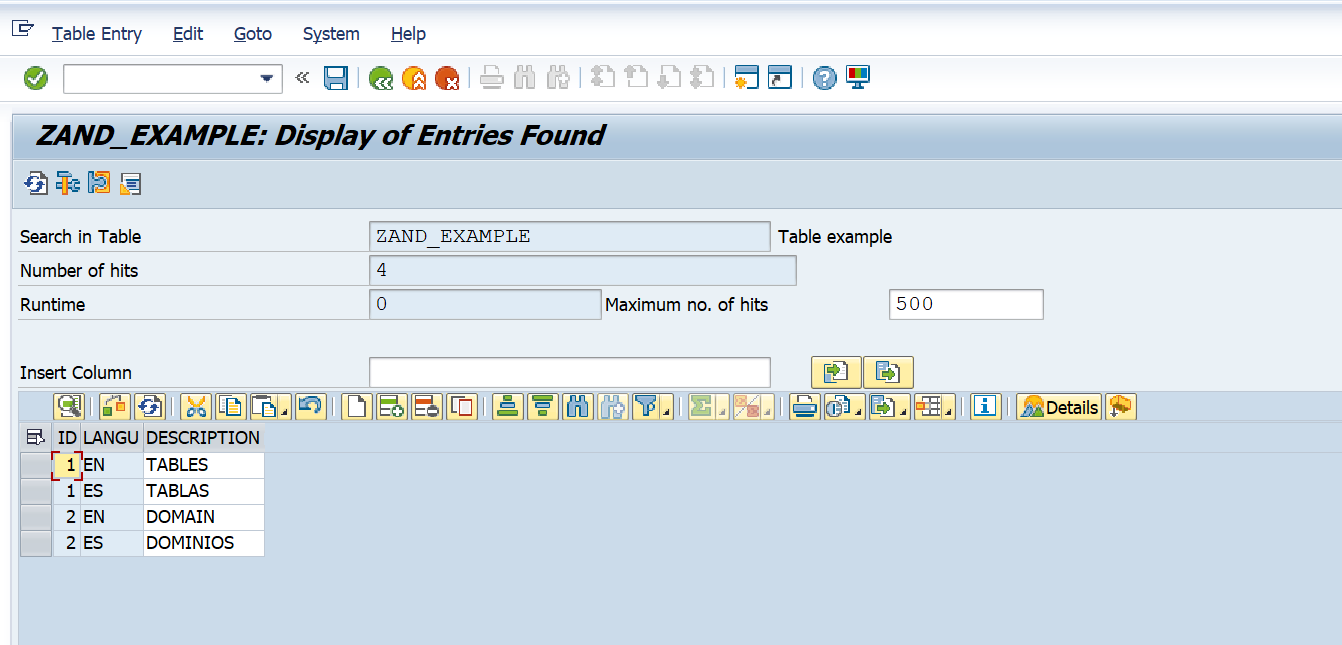Click the select-all icon in grid header

tap(35, 437)
